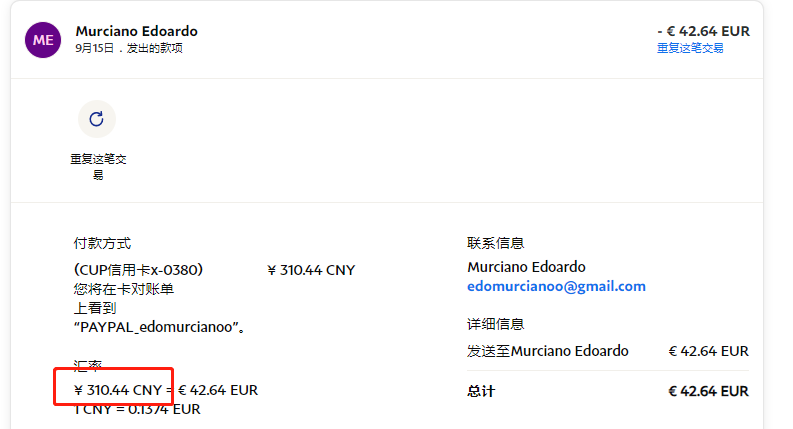Click the - € 42.64 EUR header amount

(x=703, y=31)
